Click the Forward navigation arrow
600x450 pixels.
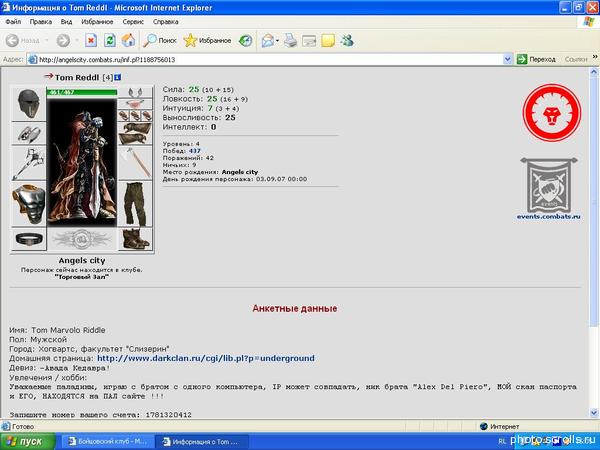pos(63,40)
